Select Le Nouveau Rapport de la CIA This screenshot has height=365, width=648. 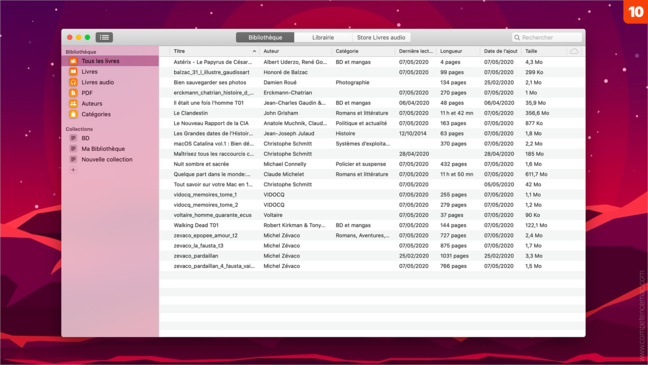372,123
